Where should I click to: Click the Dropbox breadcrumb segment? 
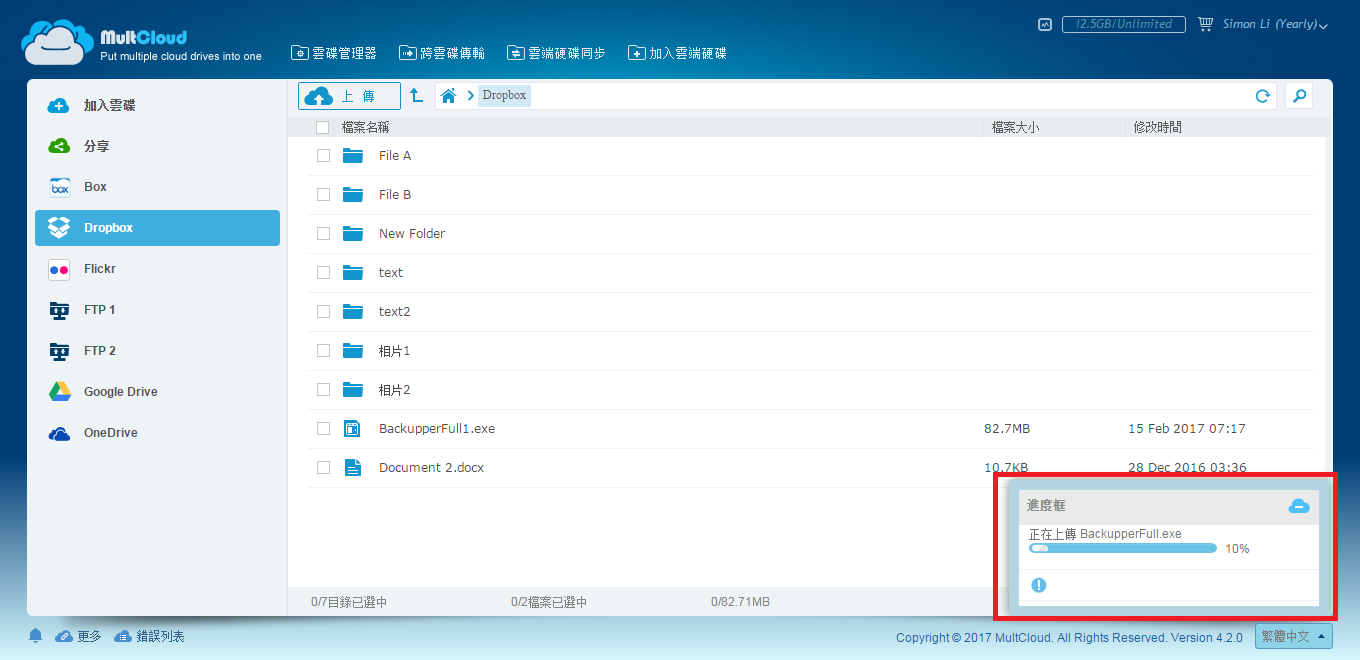(x=504, y=96)
